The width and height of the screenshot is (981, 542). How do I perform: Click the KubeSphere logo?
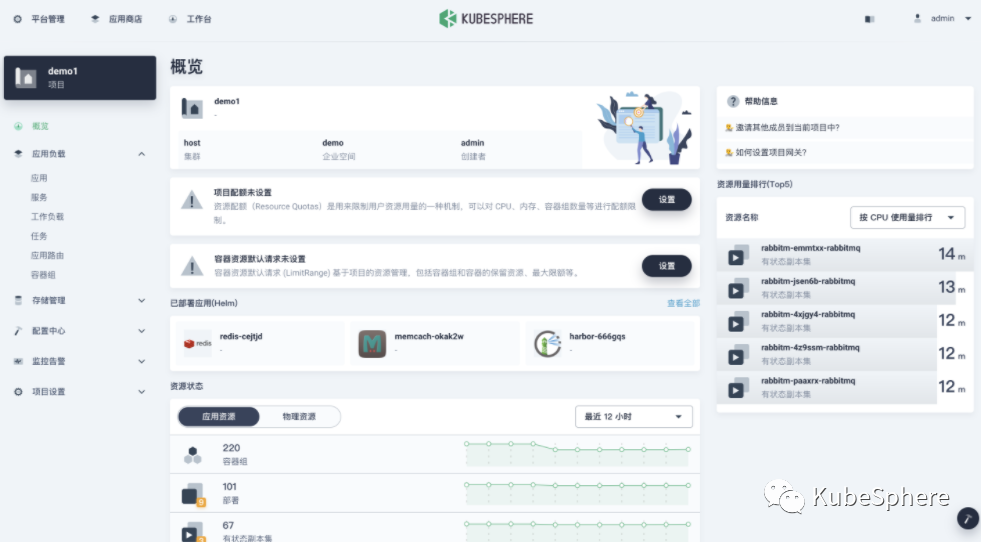click(486, 19)
